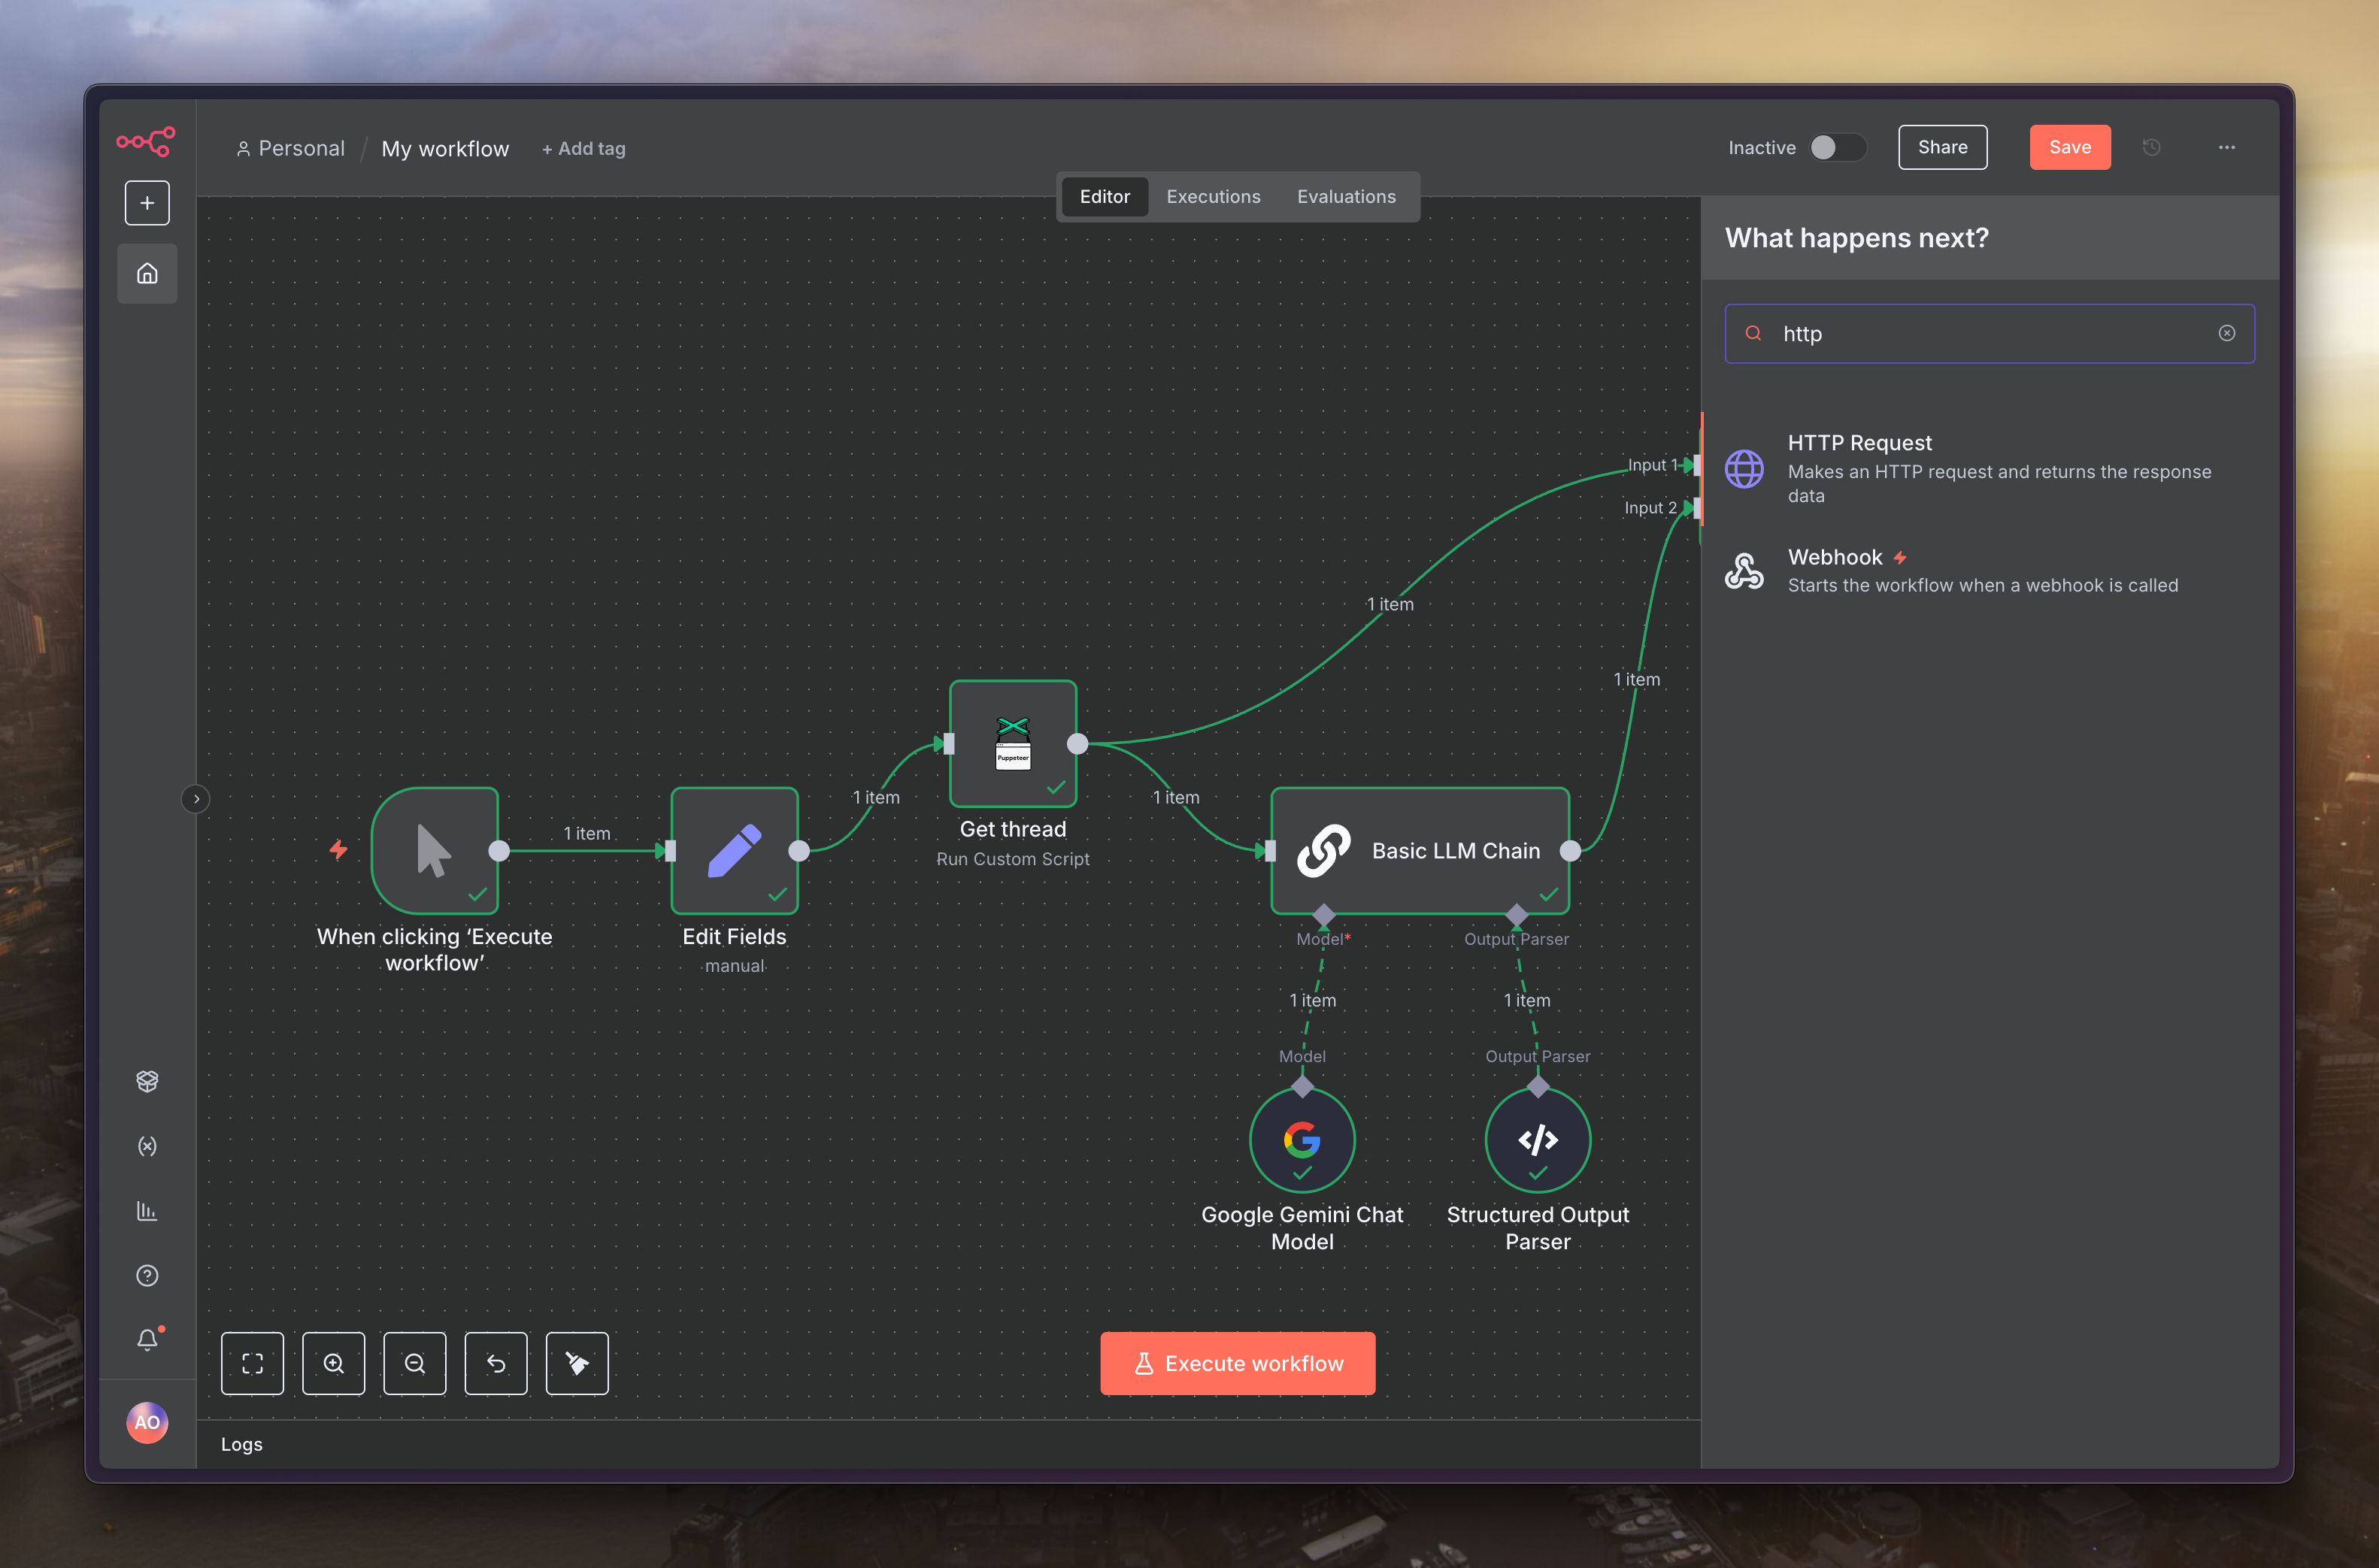
Task: Click the plus button in the left sidebar
Action: (147, 203)
